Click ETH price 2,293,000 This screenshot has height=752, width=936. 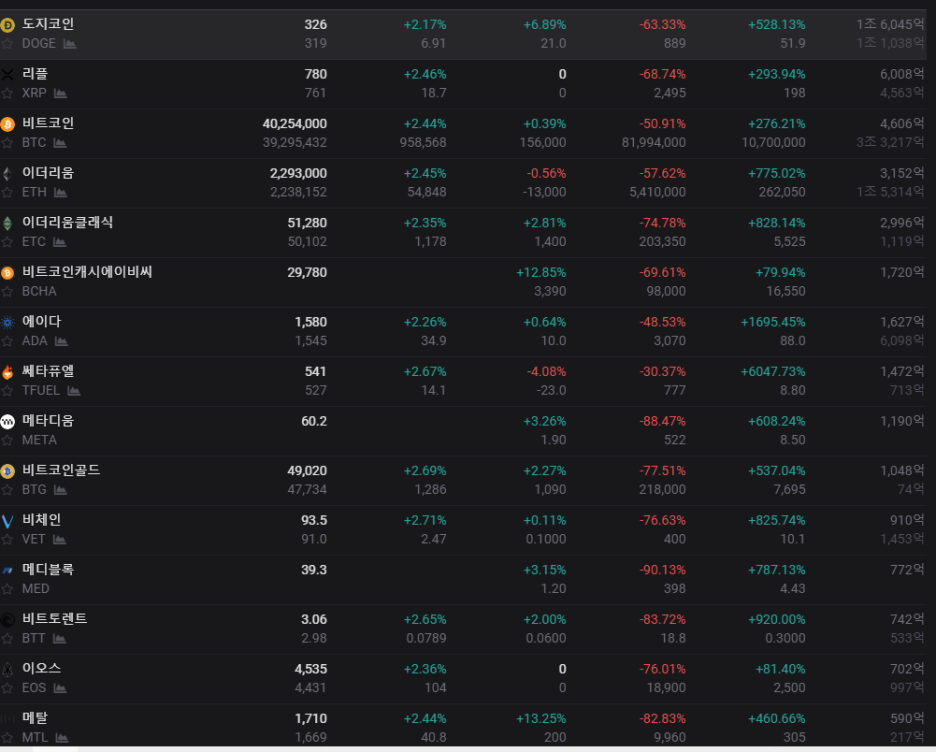coord(298,173)
